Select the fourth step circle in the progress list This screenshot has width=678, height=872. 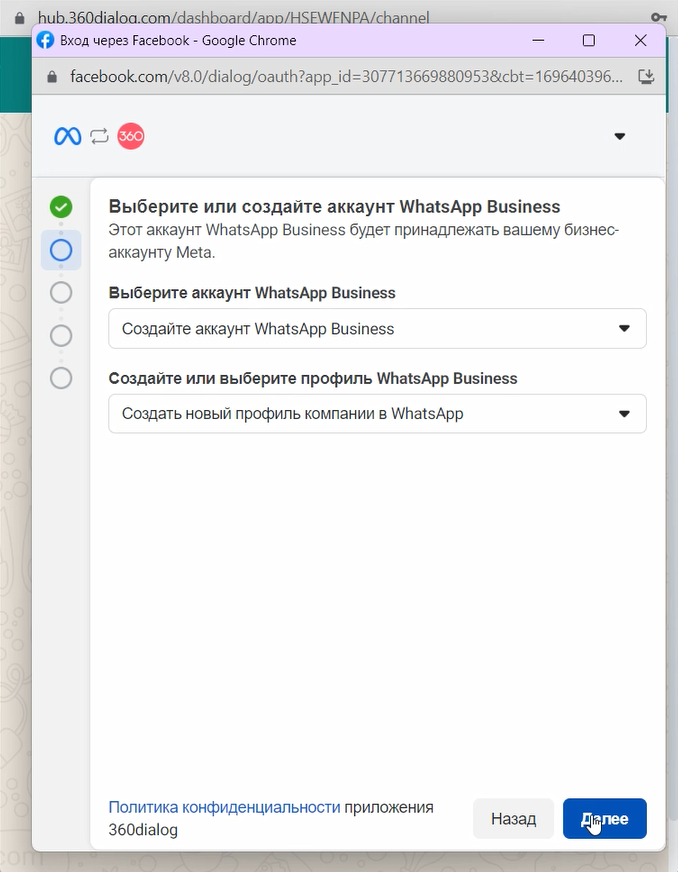coord(61,335)
